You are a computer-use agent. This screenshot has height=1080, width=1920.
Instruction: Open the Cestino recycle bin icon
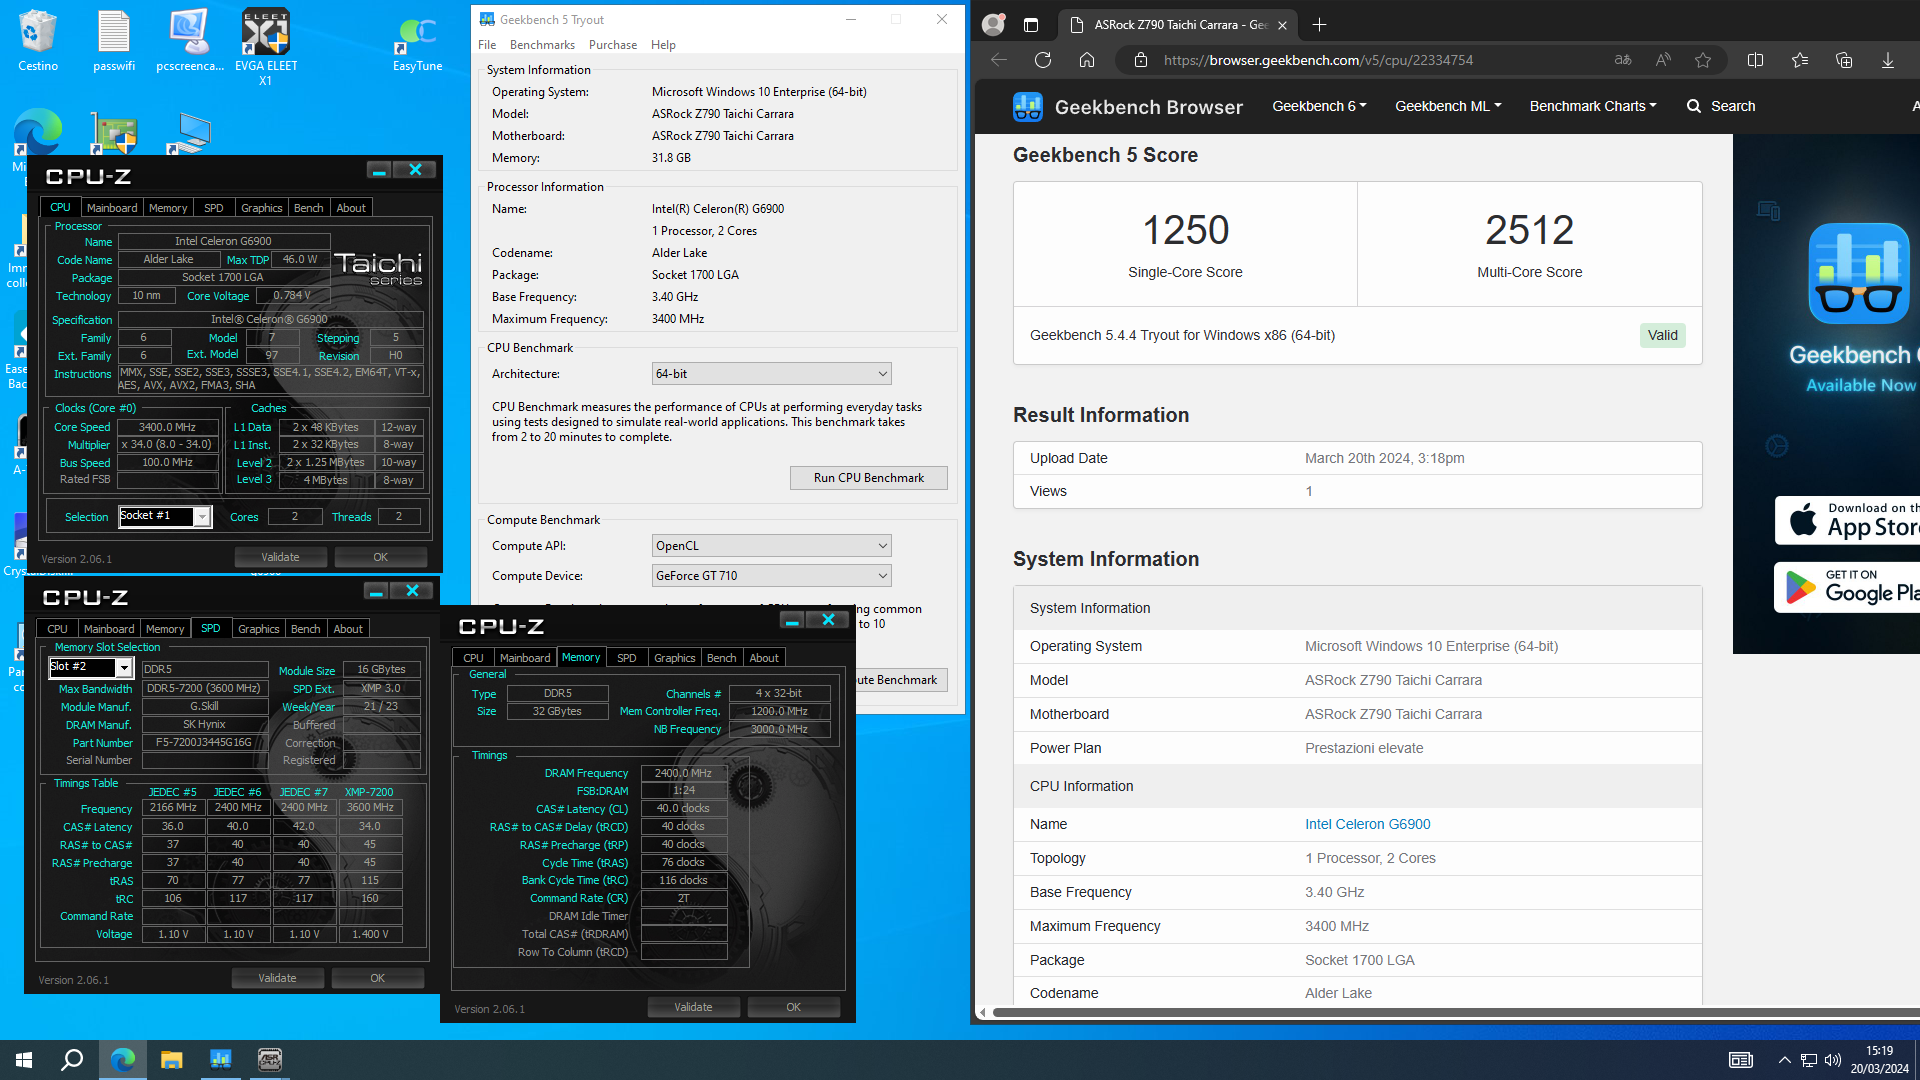click(38, 40)
